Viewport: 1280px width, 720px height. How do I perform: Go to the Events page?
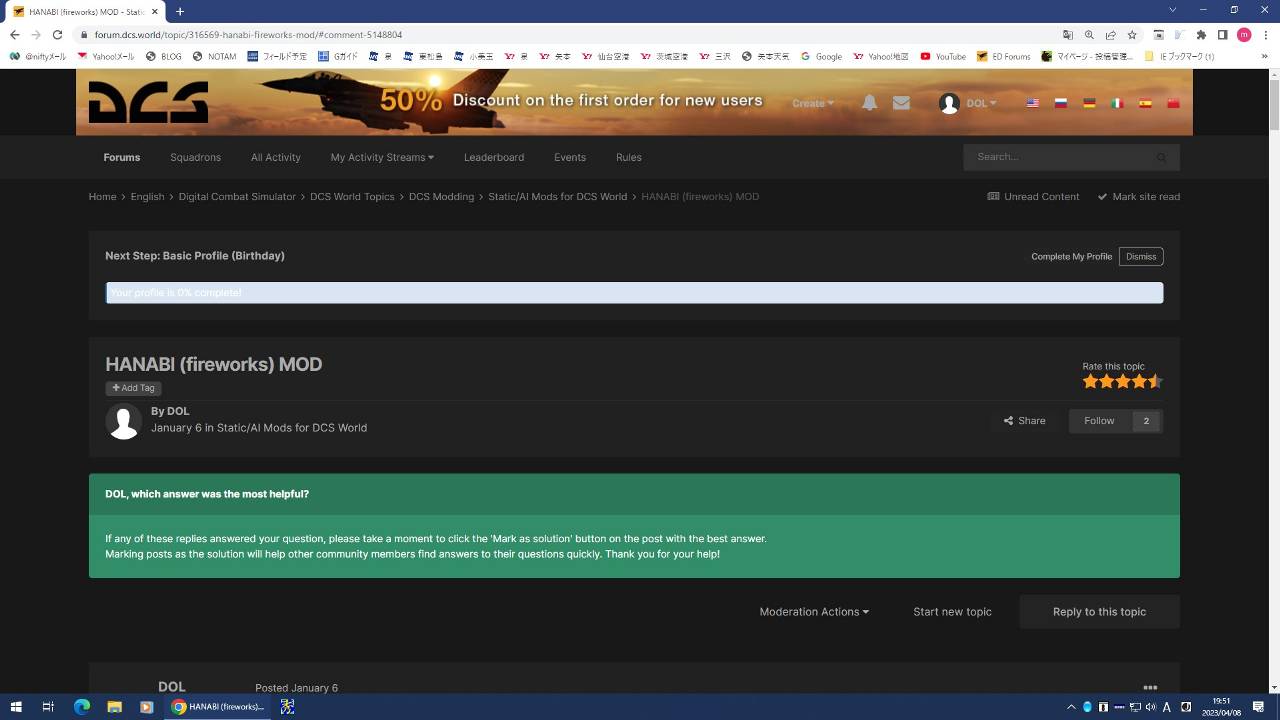pyautogui.click(x=570, y=157)
